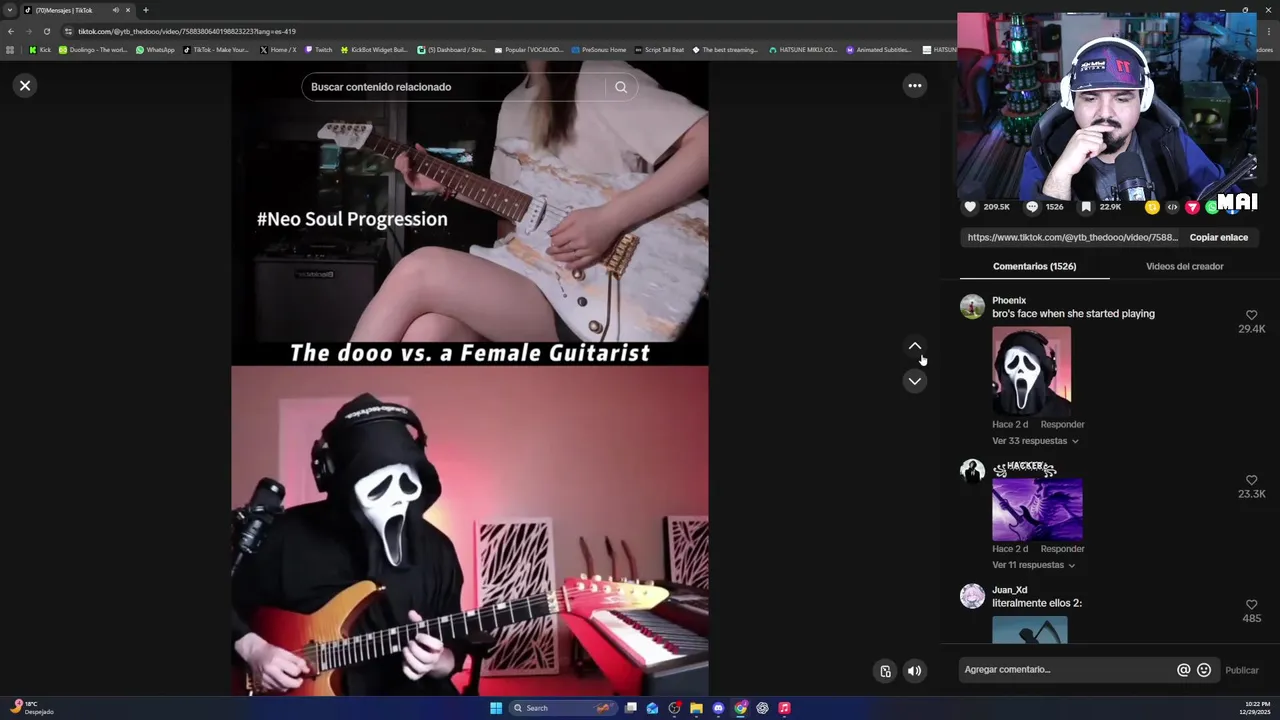Viewport: 1280px width, 720px height.
Task: Reply to Phoenix's comment via Responder
Action: (1062, 425)
